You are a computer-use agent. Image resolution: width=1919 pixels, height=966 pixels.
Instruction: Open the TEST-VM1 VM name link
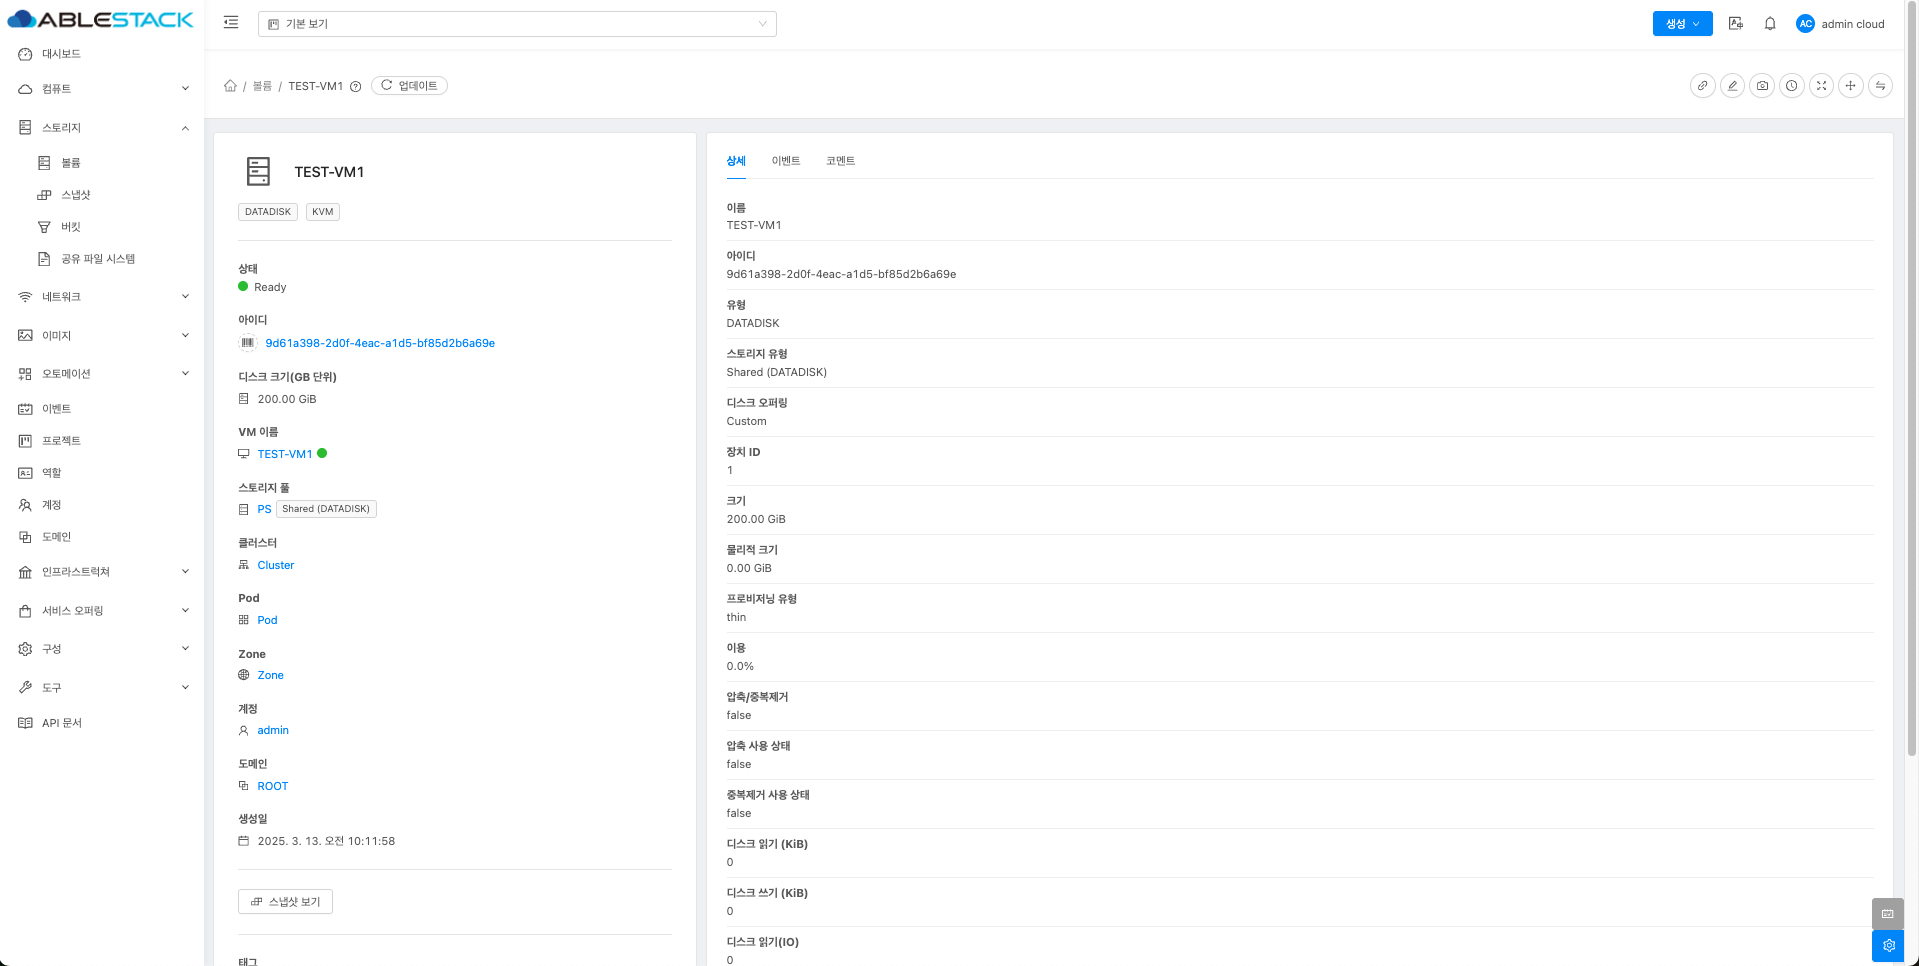tap(285, 454)
